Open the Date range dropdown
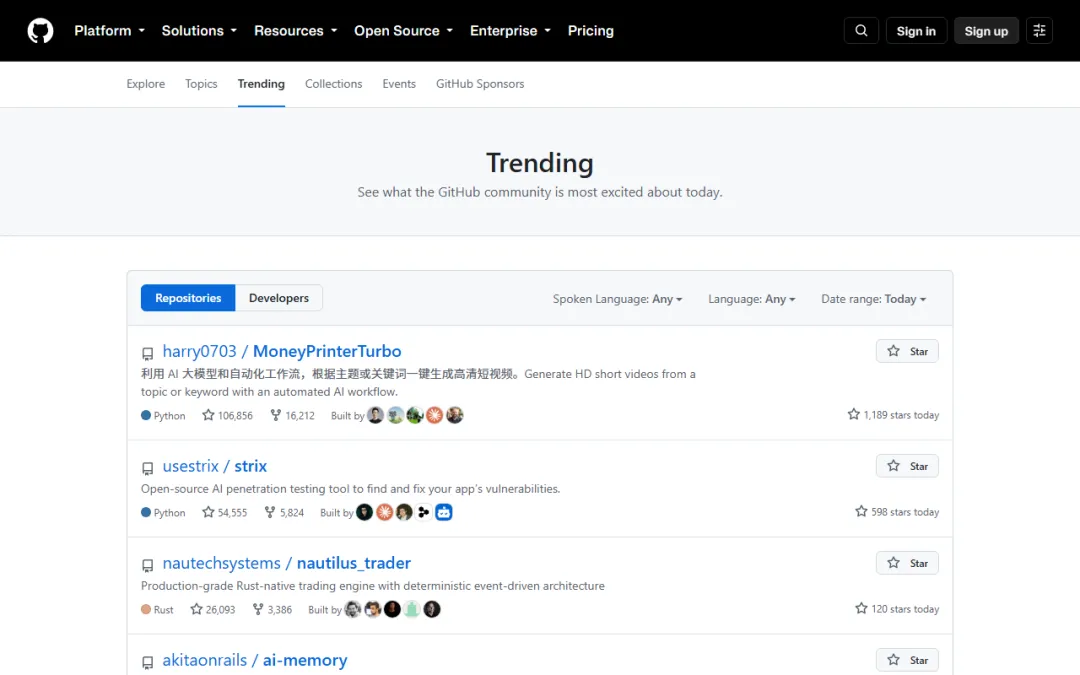The height and width of the screenshot is (675, 1080). click(x=873, y=299)
